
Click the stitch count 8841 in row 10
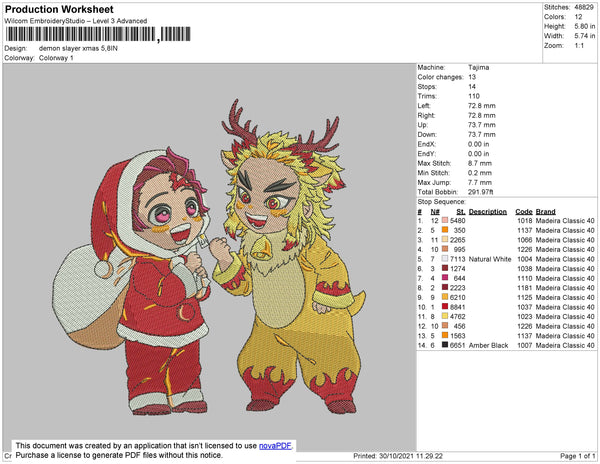click(458, 307)
